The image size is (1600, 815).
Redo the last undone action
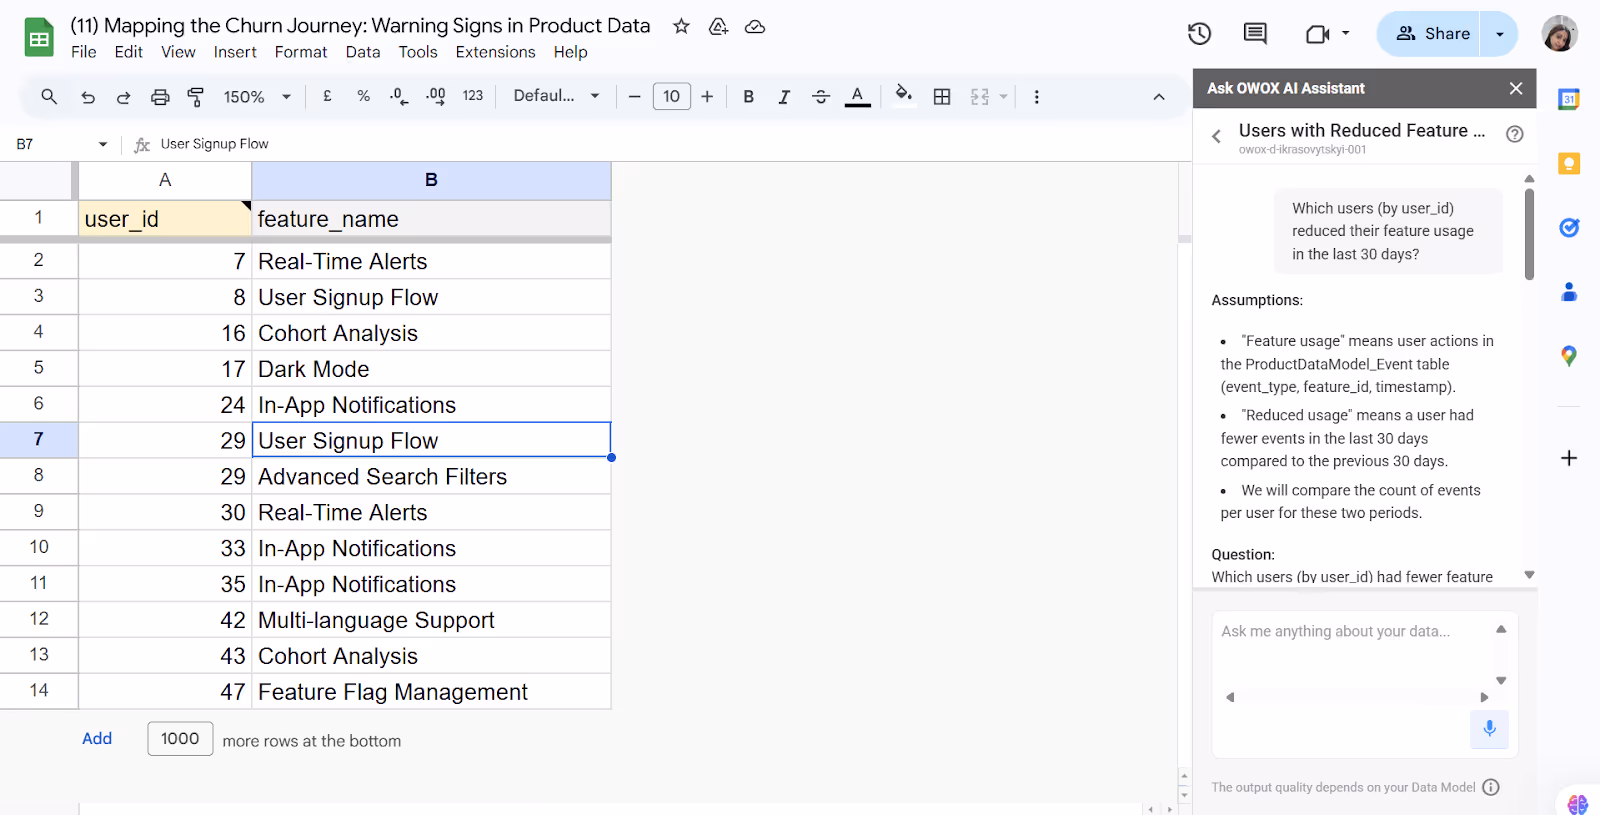coord(124,97)
